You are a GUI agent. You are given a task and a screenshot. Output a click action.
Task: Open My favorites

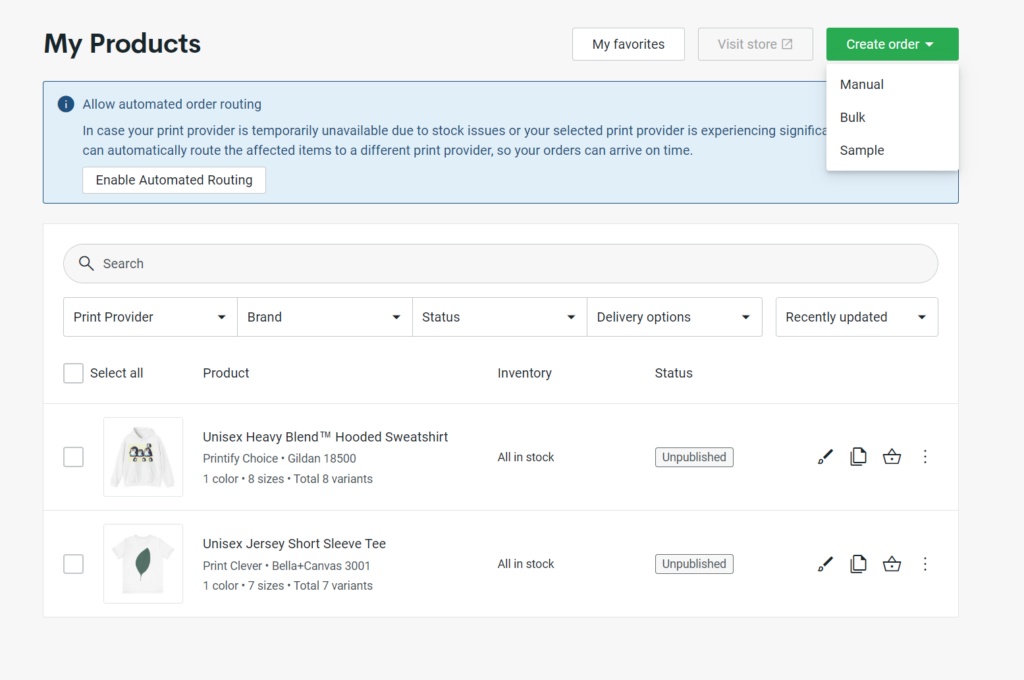click(628, 44)
